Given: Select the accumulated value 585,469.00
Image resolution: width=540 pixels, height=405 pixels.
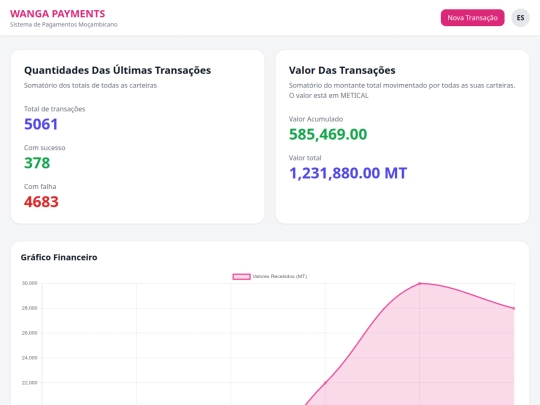Looking at the screenshot, I should [x=328, y=134].
